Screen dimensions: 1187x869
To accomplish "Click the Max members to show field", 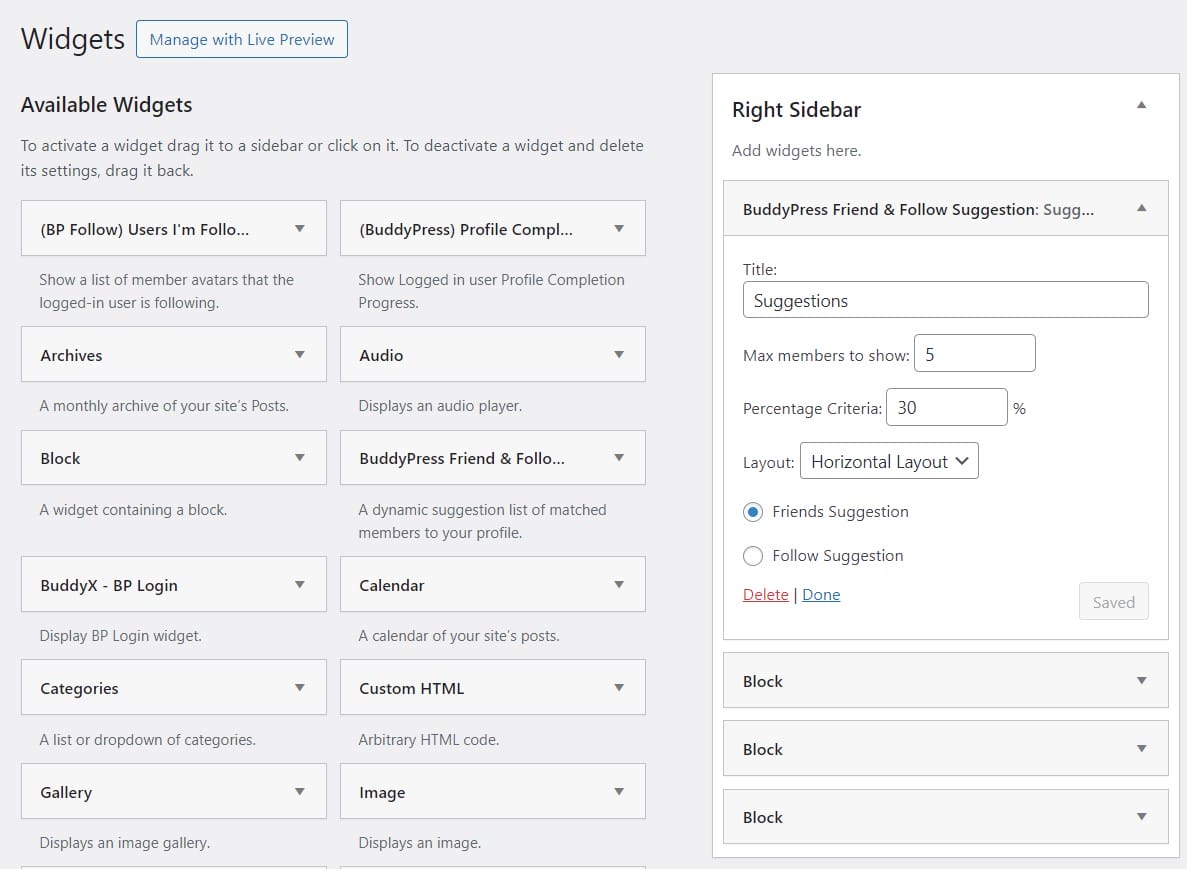I will pyautogui.click(x=974, y=354).
